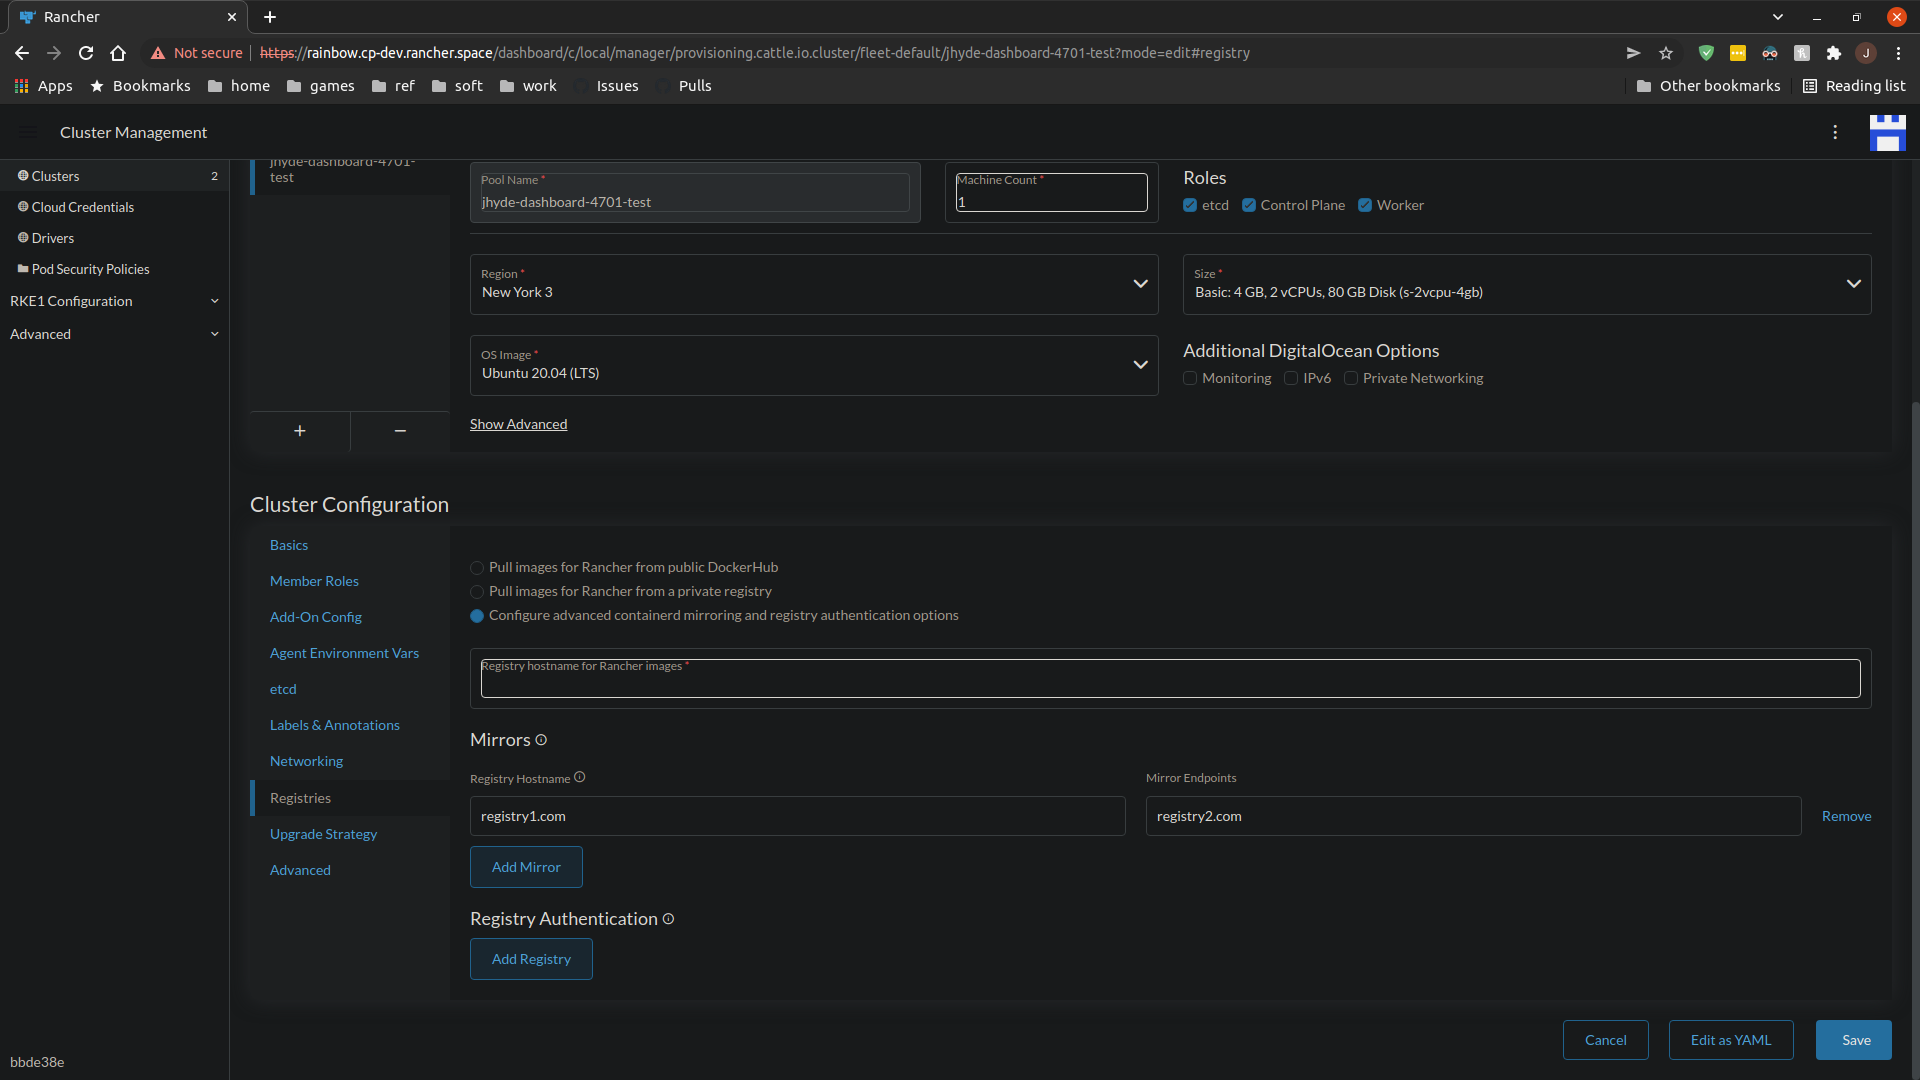Open Pod Security Policies via its sidebar icon
The image size is (1920, 1080).
[23, 269]
